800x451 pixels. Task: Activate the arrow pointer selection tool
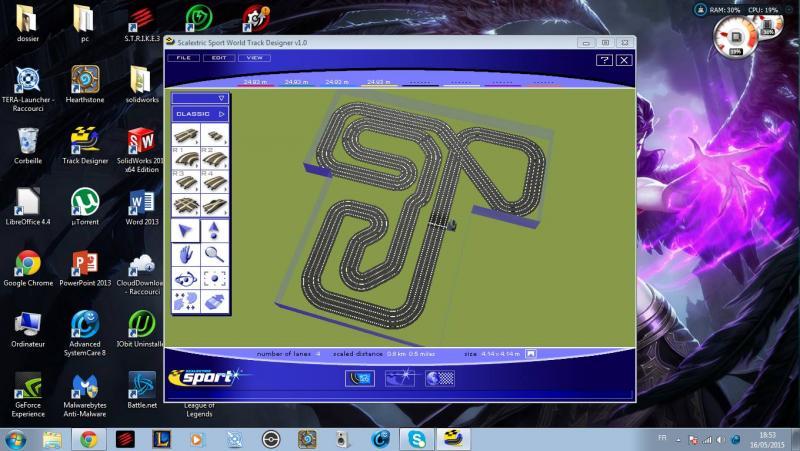tap(186, 231)
